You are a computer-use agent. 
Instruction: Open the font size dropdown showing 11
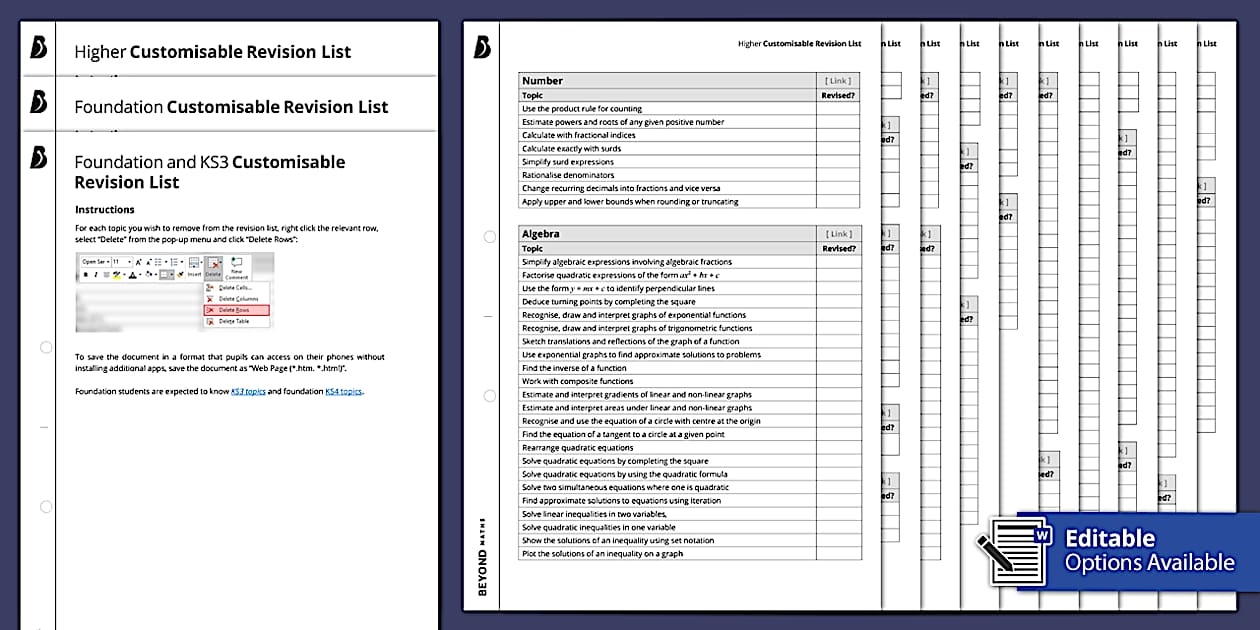click(121, 261)
